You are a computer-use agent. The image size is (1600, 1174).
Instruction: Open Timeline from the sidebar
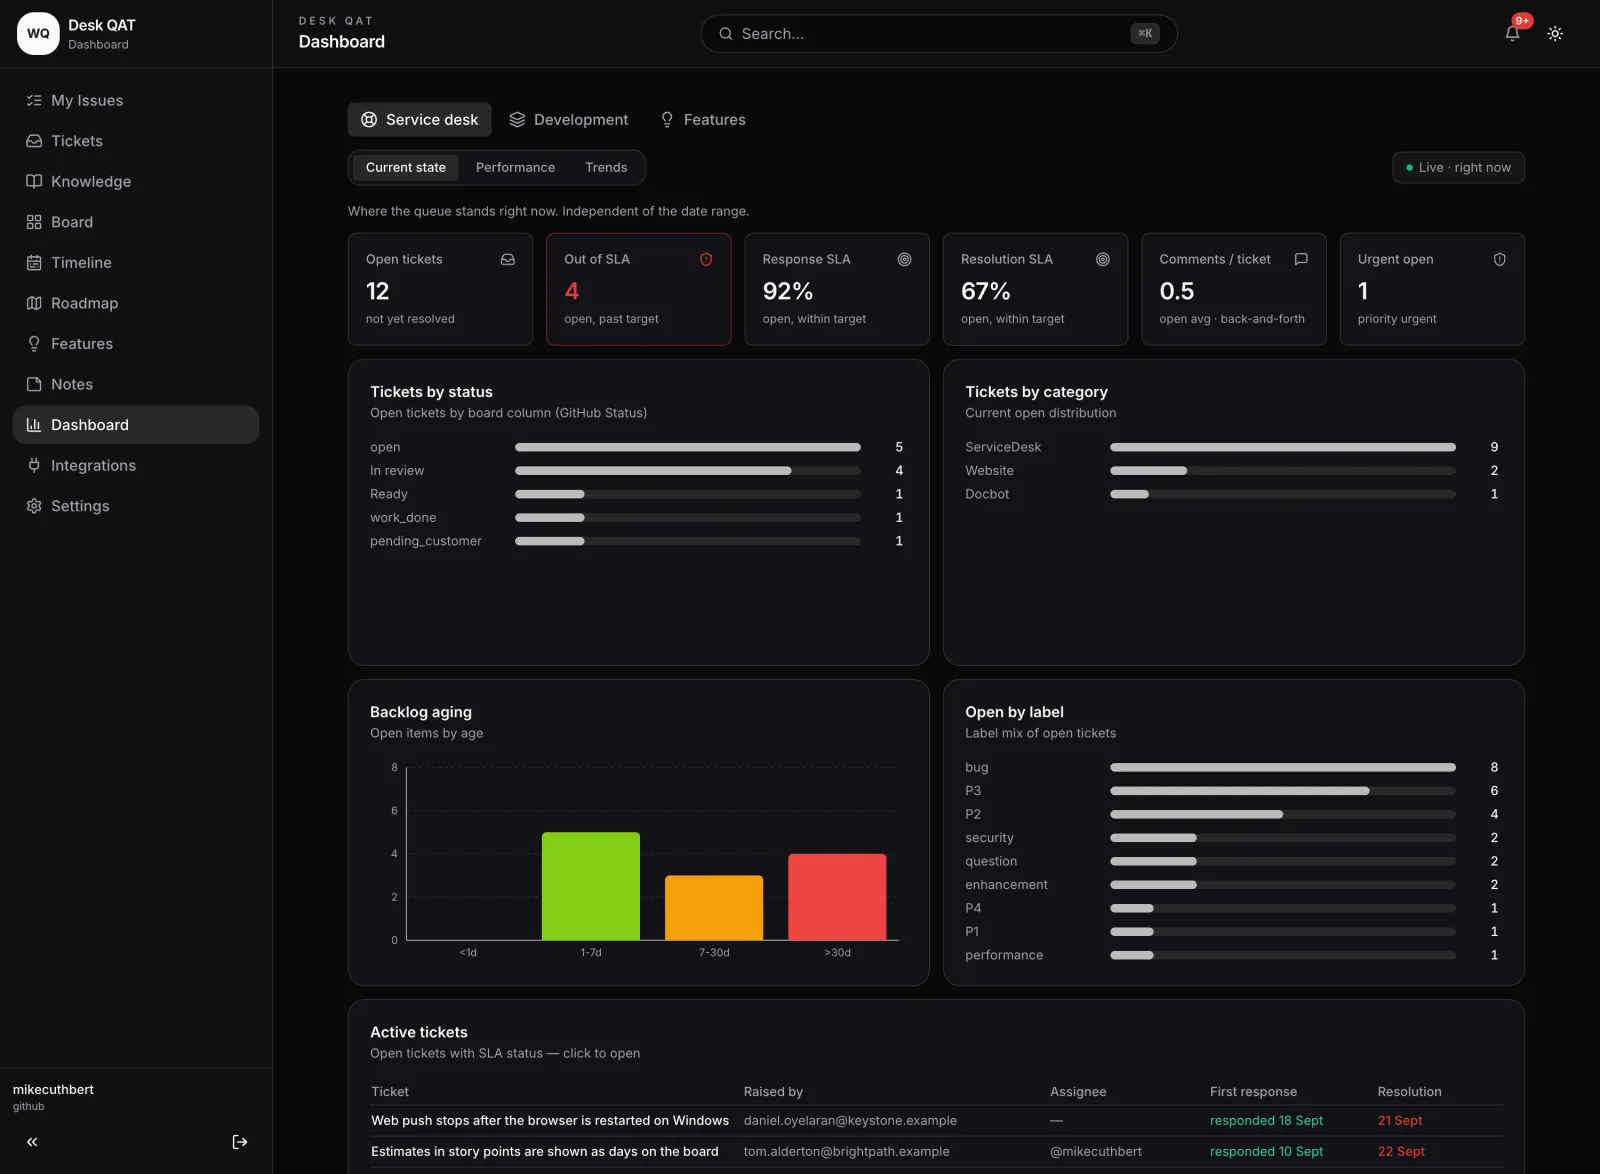tap(136, 262)
